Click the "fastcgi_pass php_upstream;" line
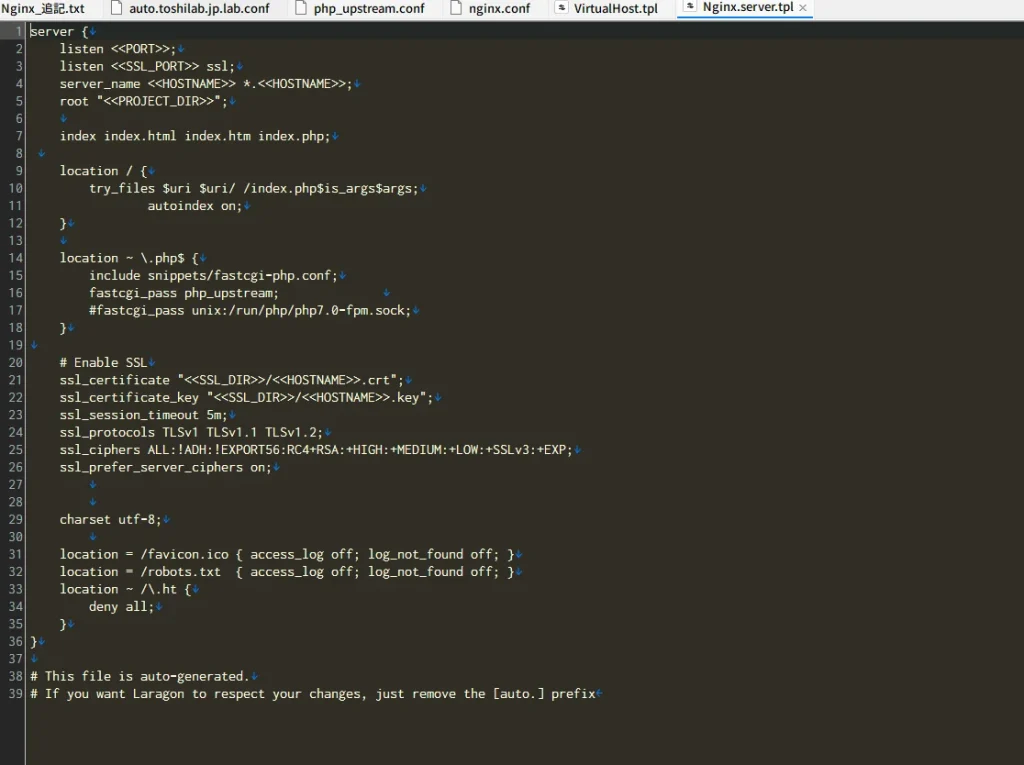This screenshot has width=1024, height=765. 184,293
